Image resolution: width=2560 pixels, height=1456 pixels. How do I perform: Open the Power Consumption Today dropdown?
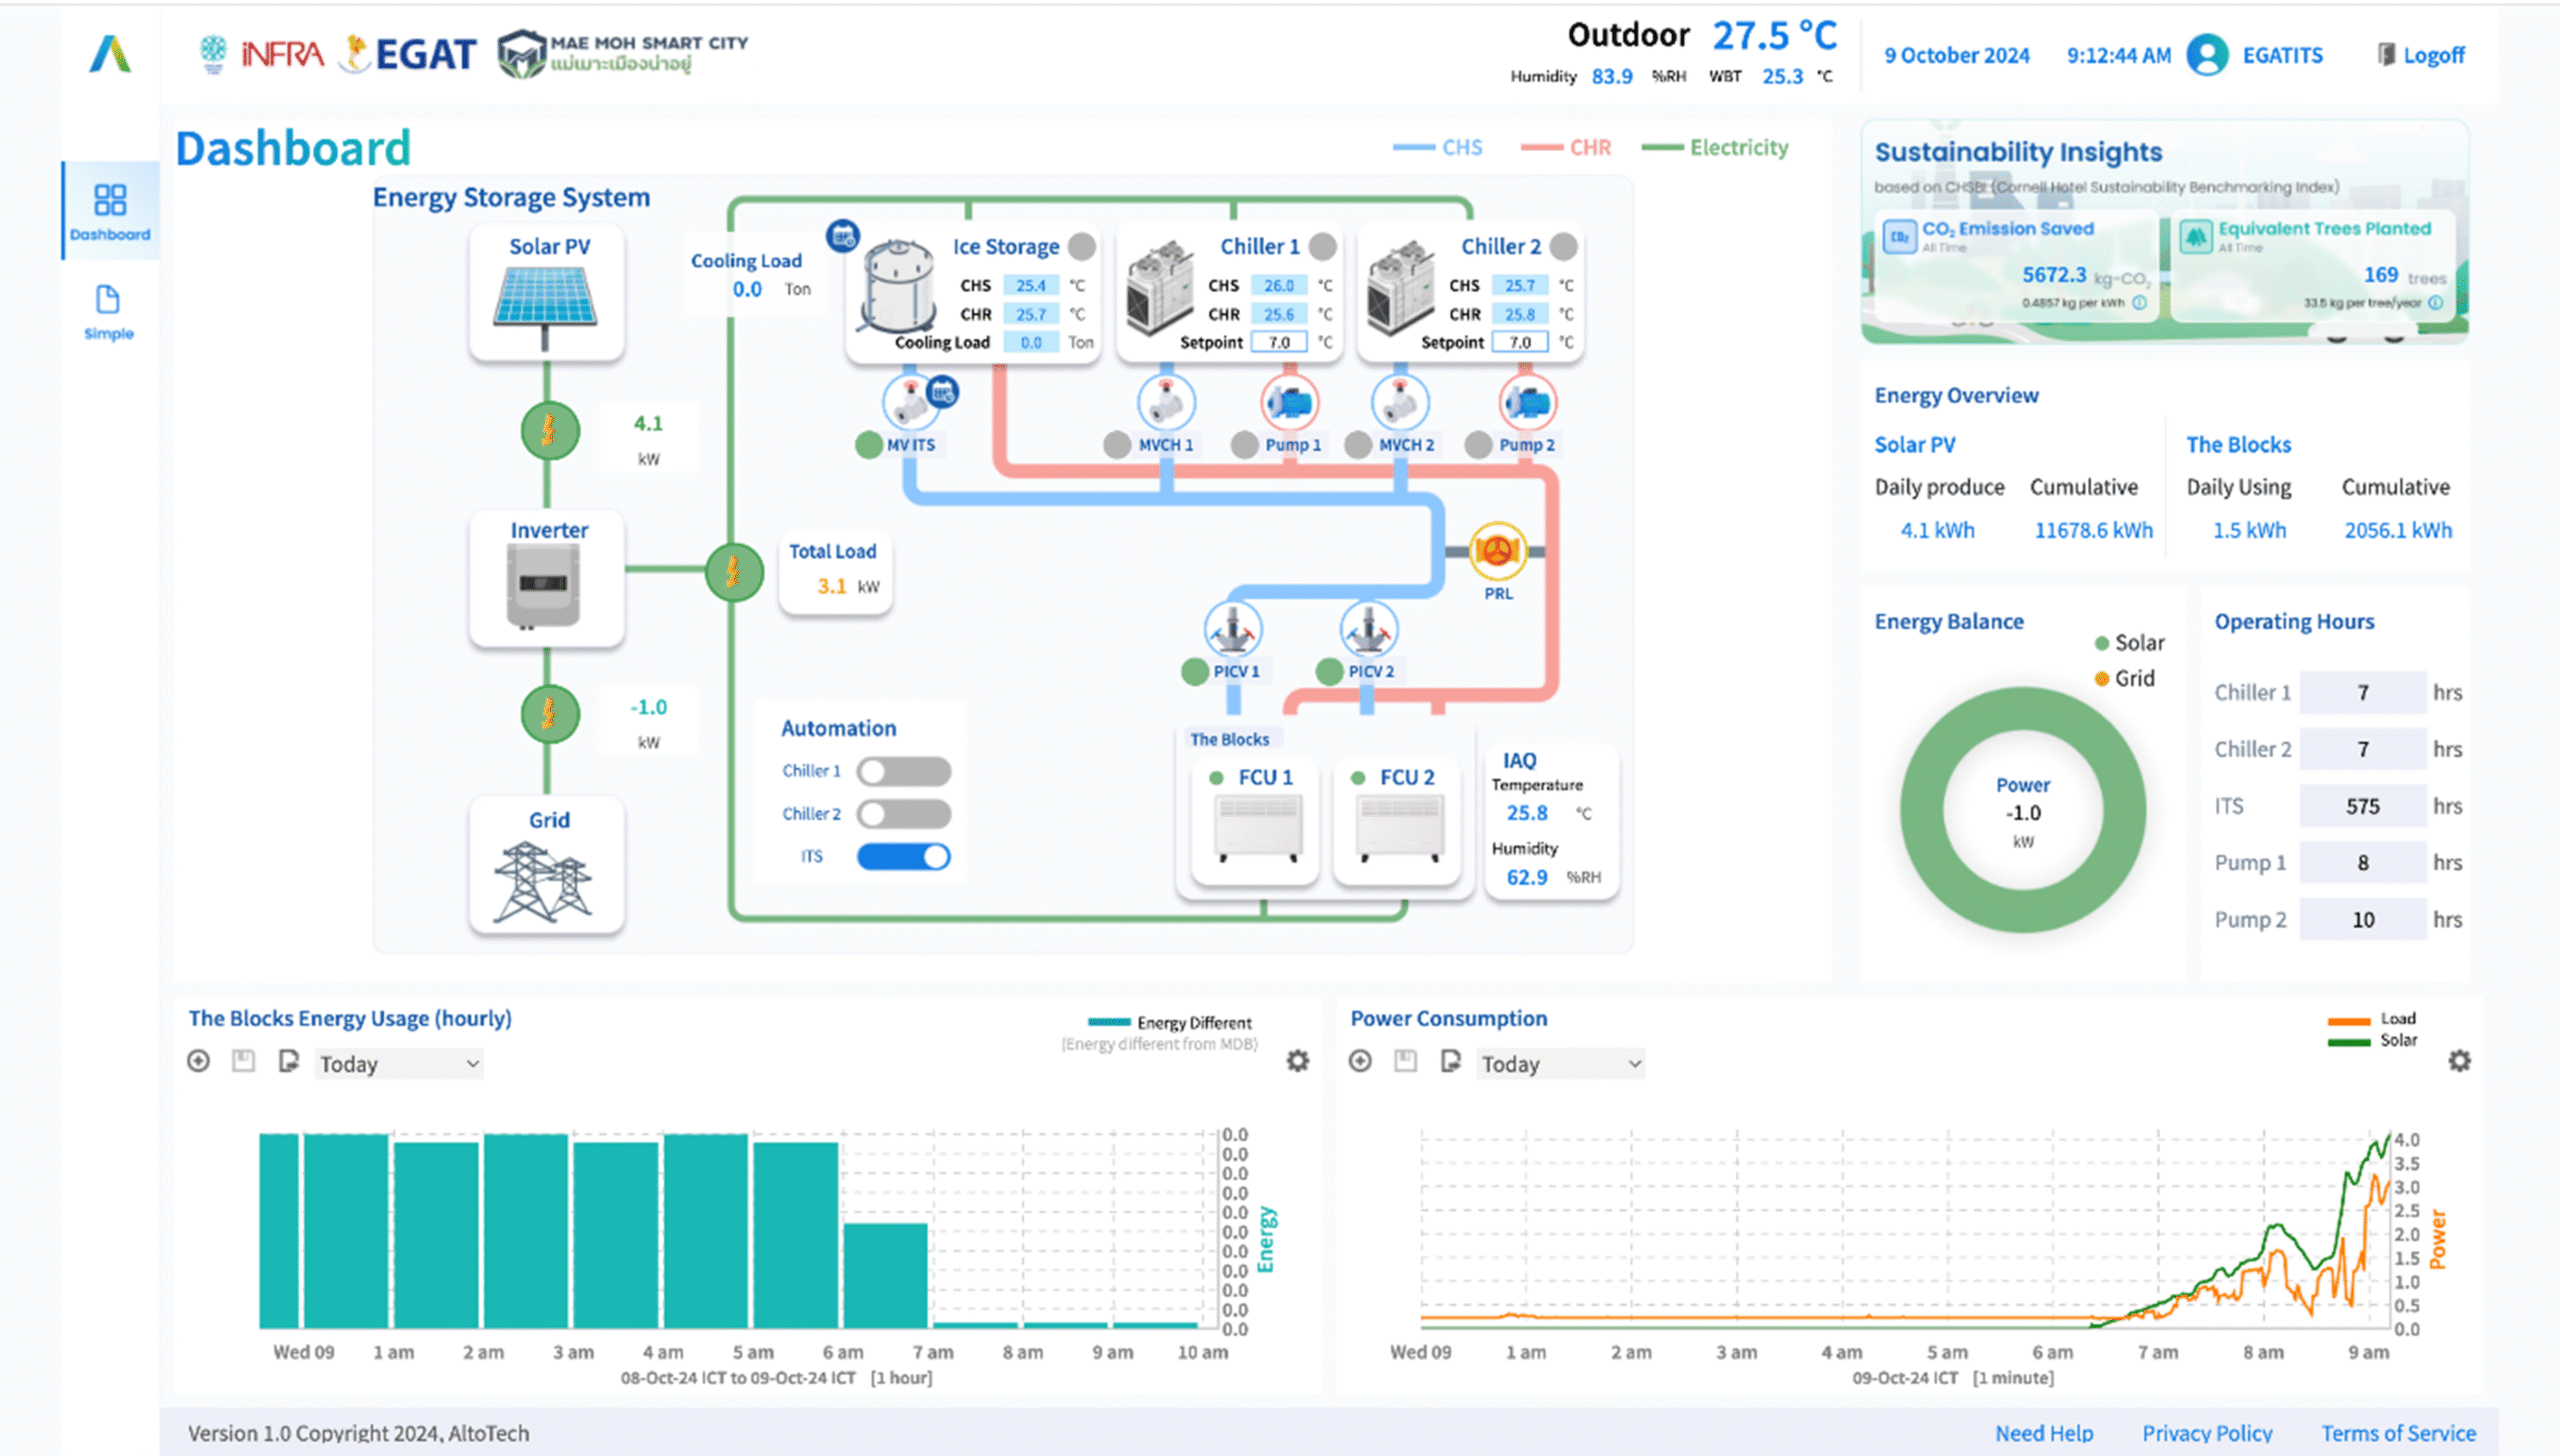point(1560,1064)
